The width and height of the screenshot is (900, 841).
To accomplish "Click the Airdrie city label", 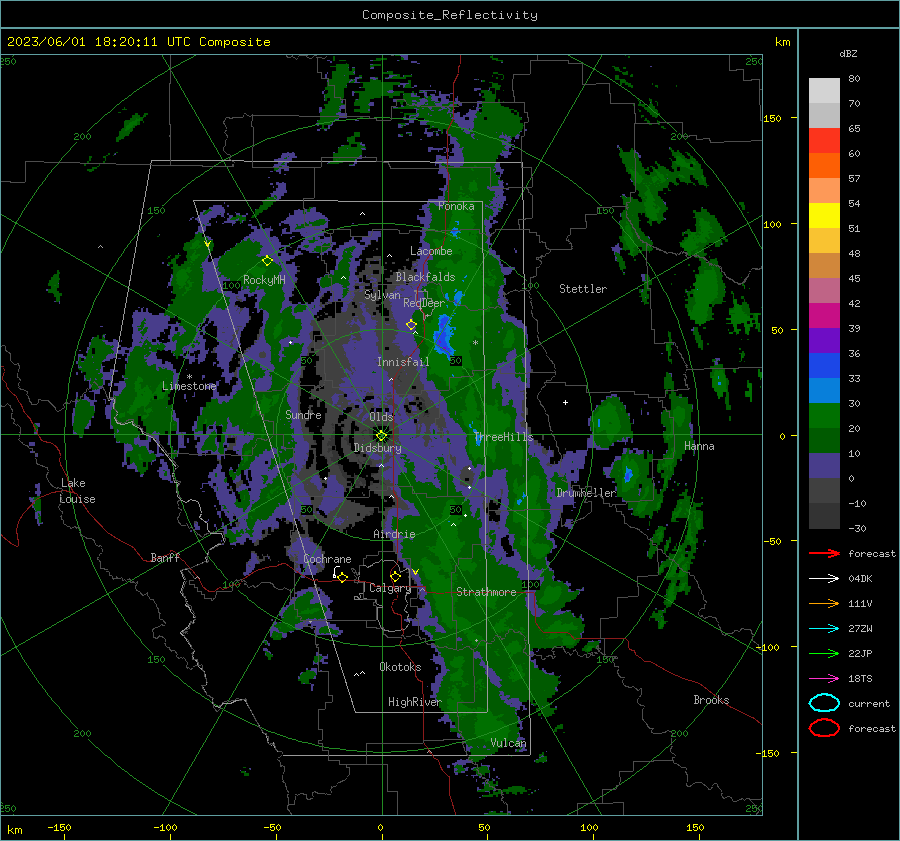I will (394, 534).
